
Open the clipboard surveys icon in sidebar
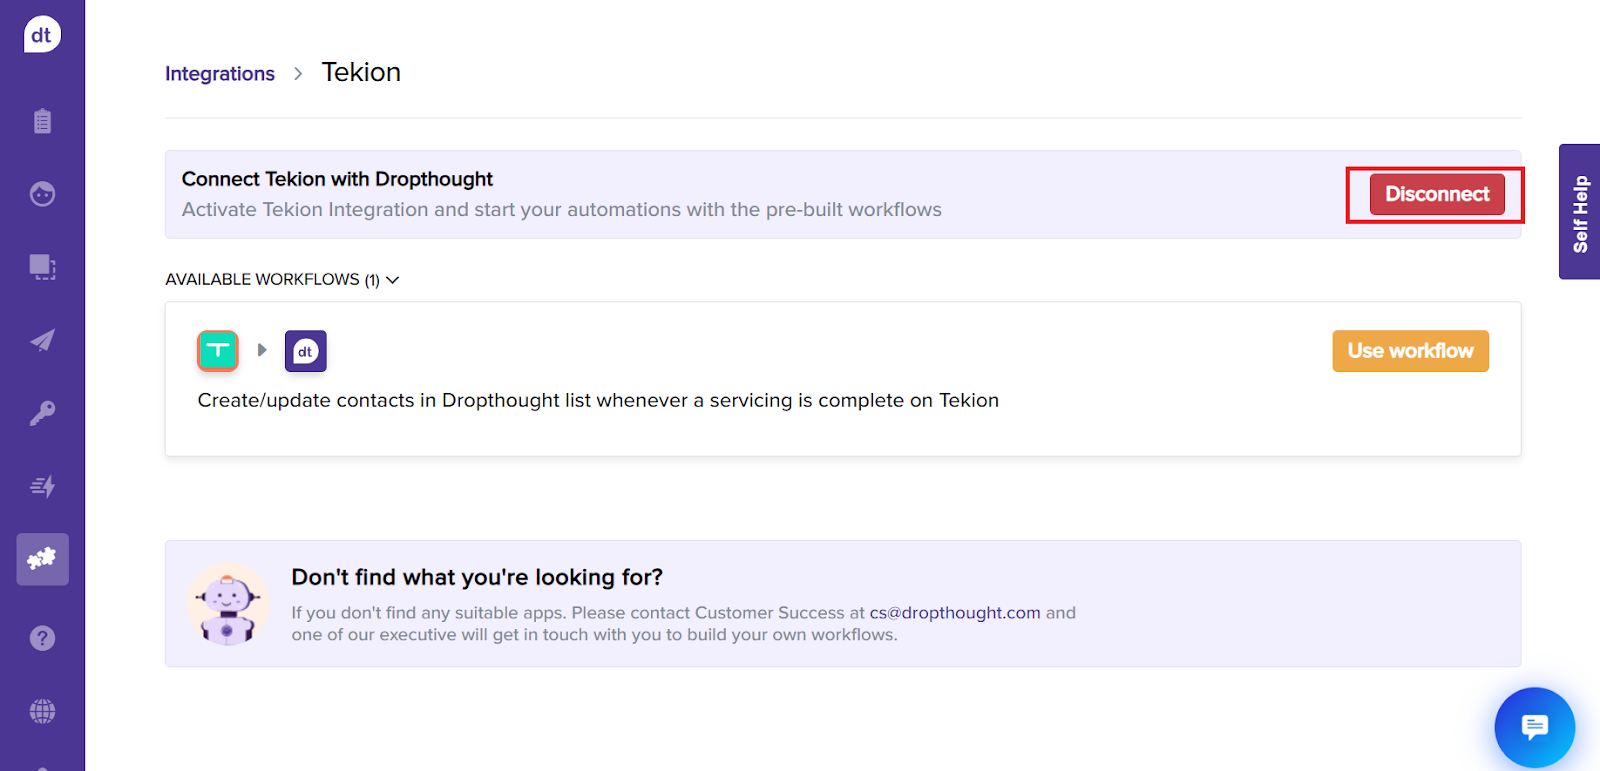(42, 121)
